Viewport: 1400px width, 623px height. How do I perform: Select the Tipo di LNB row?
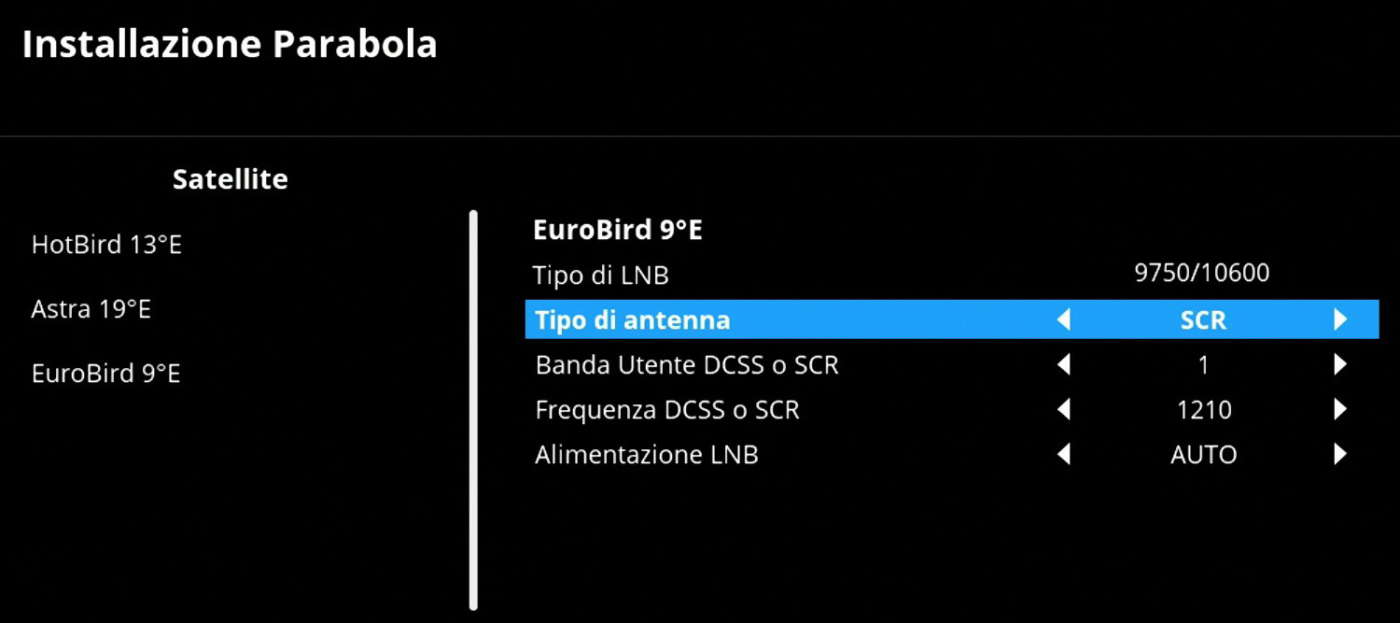pos(601,275)
